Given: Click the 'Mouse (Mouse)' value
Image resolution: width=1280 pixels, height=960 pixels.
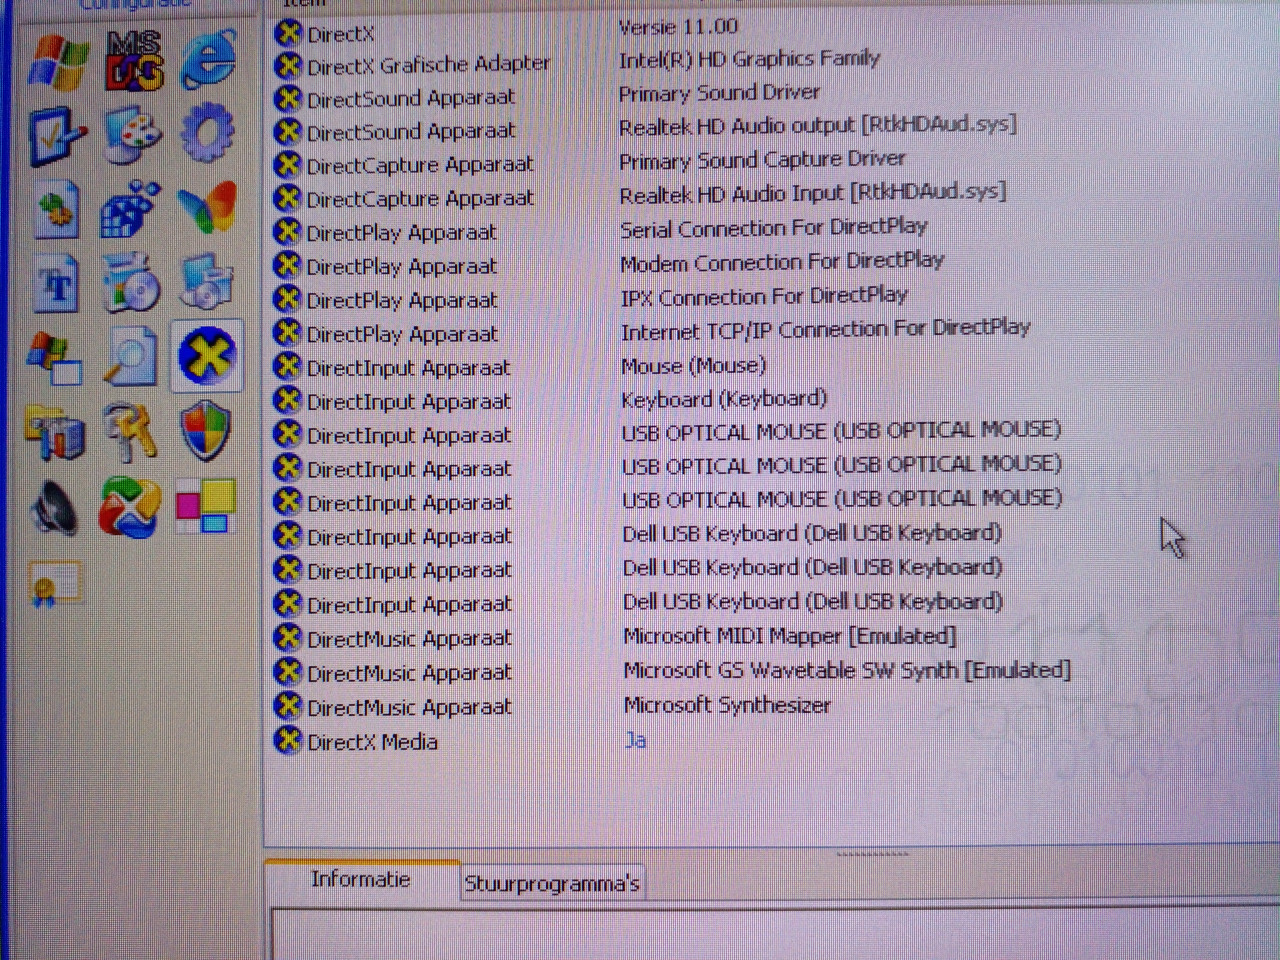Looking at the screenshot, I should pyautogui.click(x=694, y=366).
